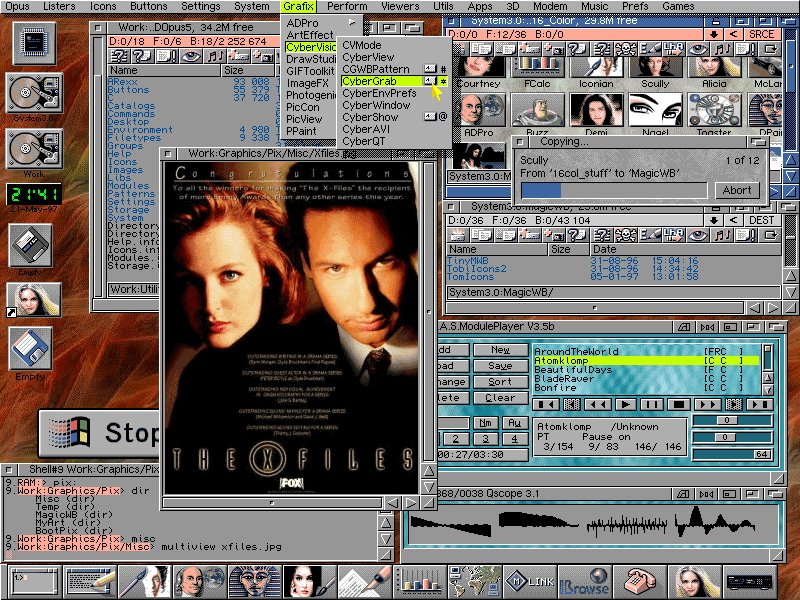Click playlist scroll-down arrow in ModulePlayer
Viewport: 800px width, 600px height.
point(767,389)
